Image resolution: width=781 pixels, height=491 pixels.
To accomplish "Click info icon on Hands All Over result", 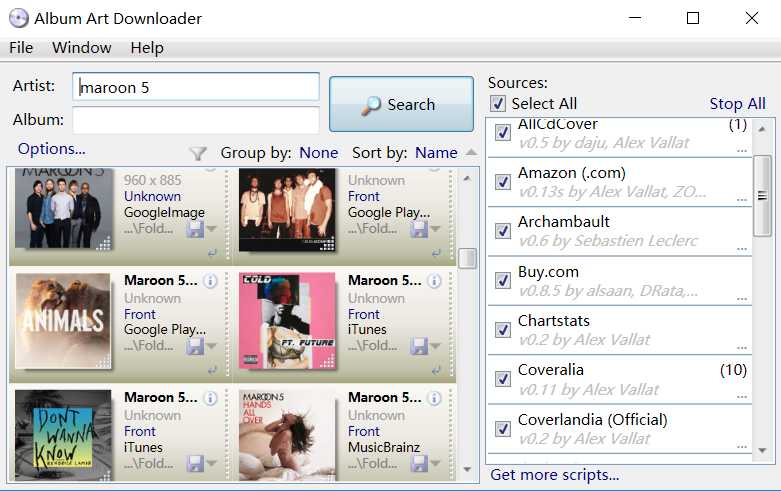I will point(434,398).
